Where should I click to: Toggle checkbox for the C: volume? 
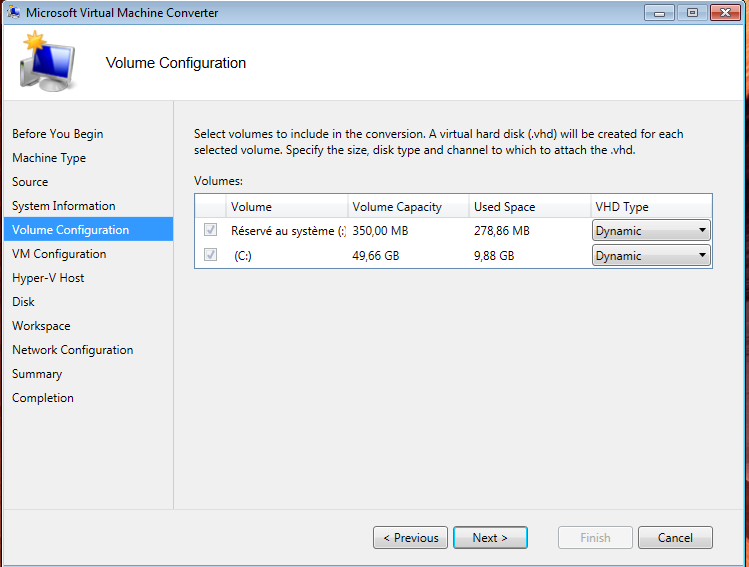click(210, 255)
